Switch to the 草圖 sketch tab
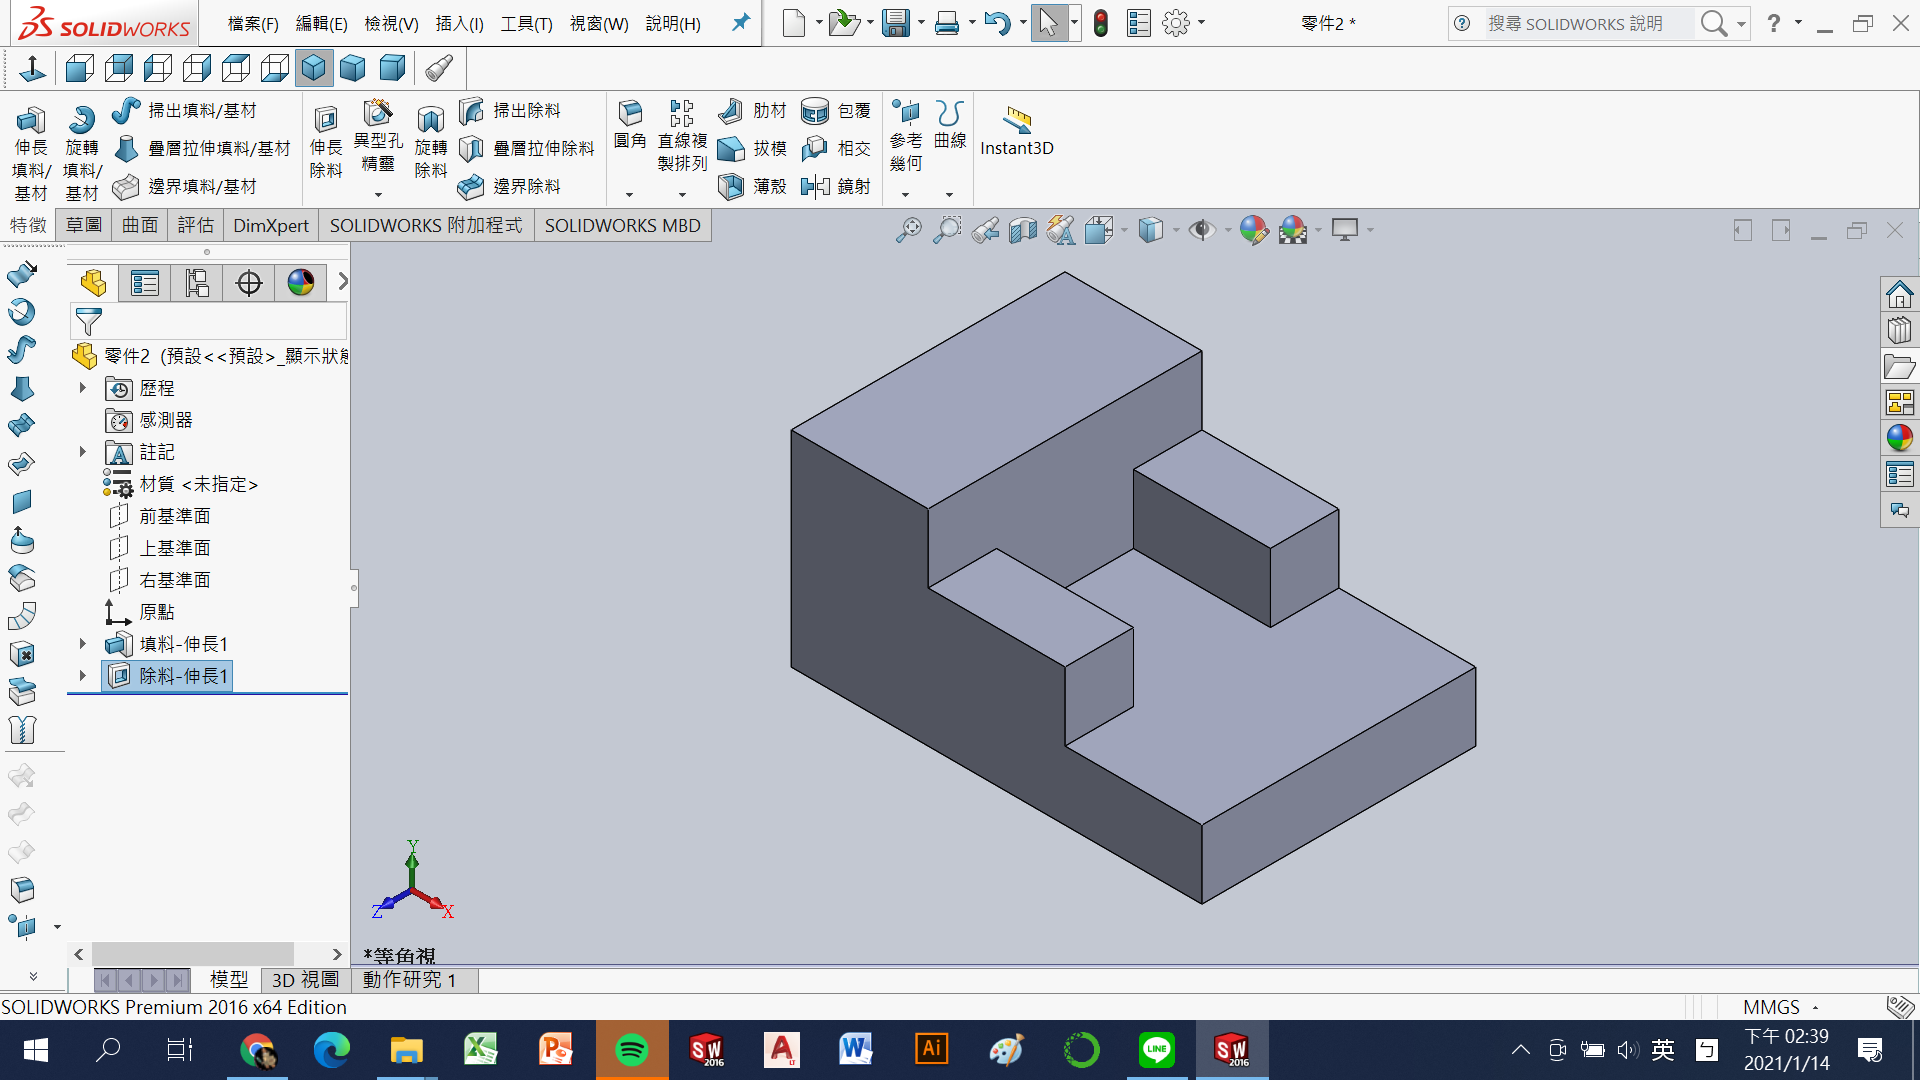Image resolution: width=1920 pixels, height=1080 pixels. [x=84, y=225]
